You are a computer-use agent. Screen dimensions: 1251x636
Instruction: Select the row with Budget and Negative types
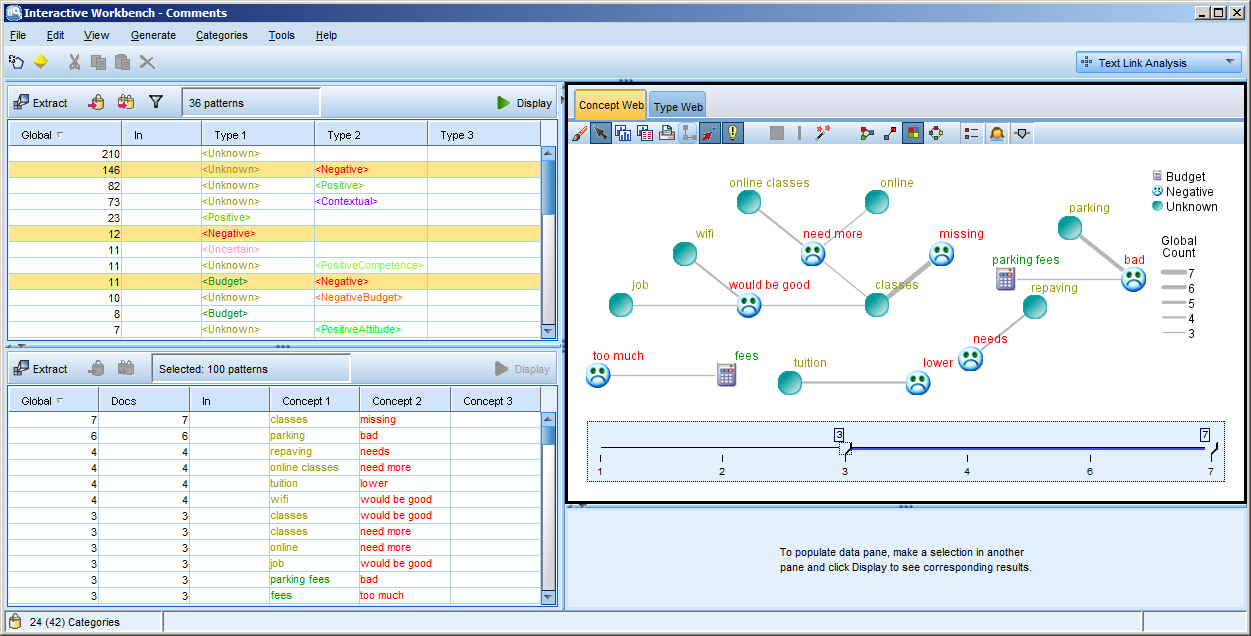pyautogui.click(x=280, y=281)
